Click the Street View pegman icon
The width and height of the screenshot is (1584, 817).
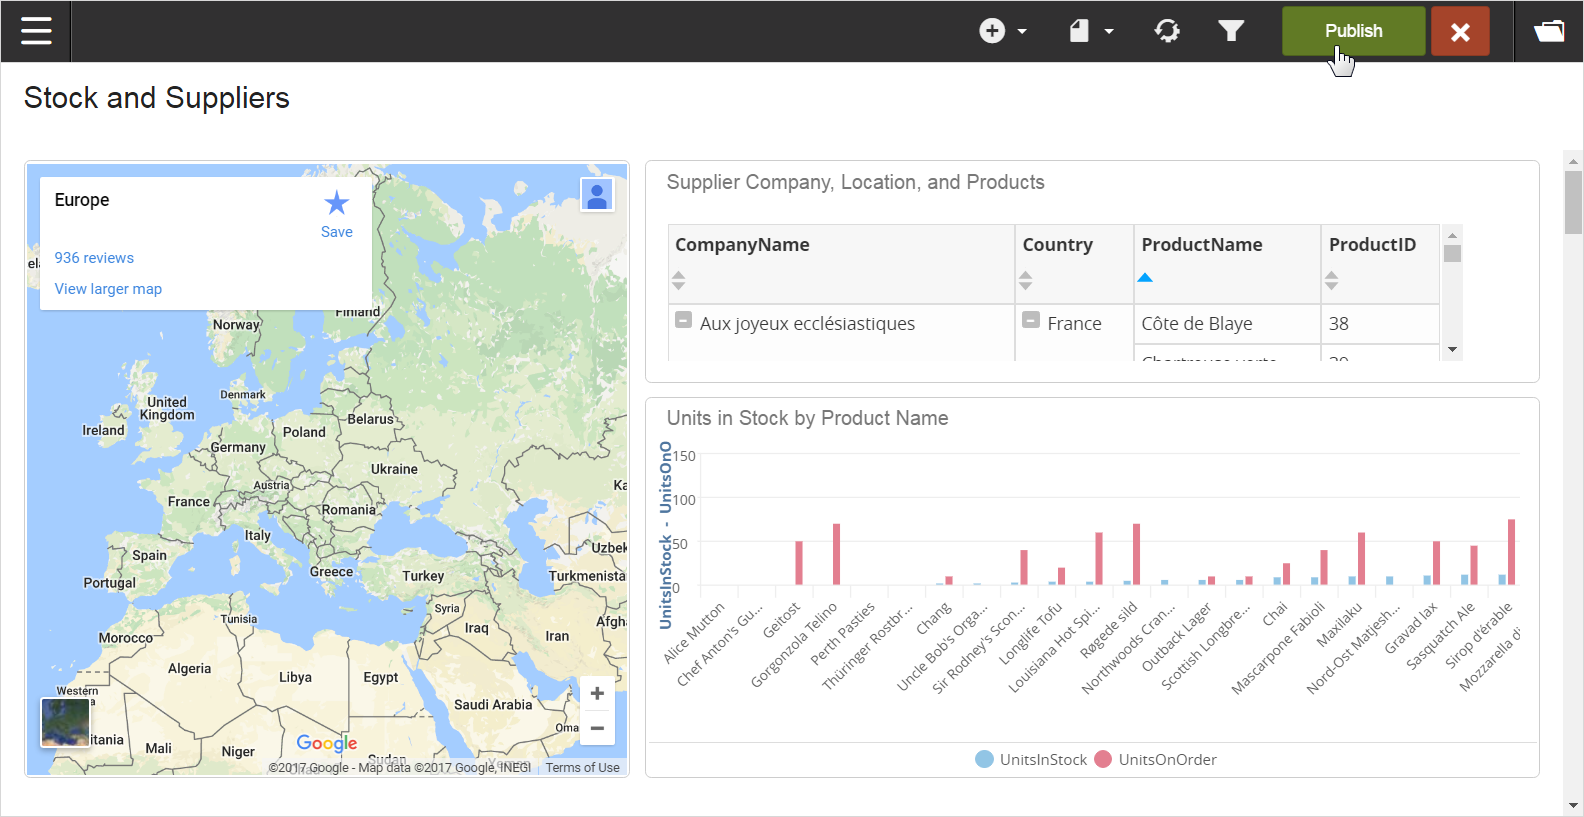pyautogui.click(x=597, y=194)
